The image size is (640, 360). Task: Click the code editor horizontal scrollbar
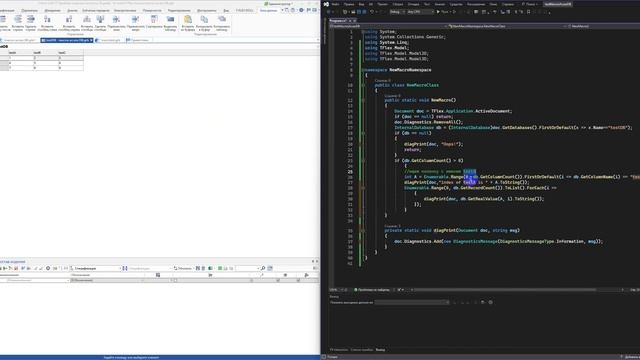506,290
